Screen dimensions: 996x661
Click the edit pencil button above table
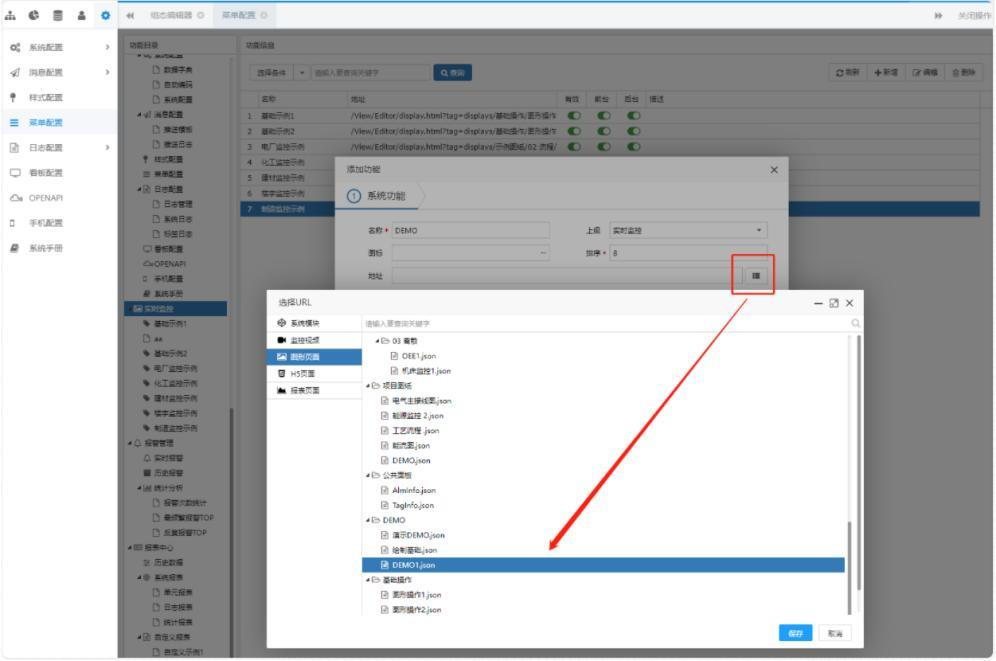pos(925,72)
